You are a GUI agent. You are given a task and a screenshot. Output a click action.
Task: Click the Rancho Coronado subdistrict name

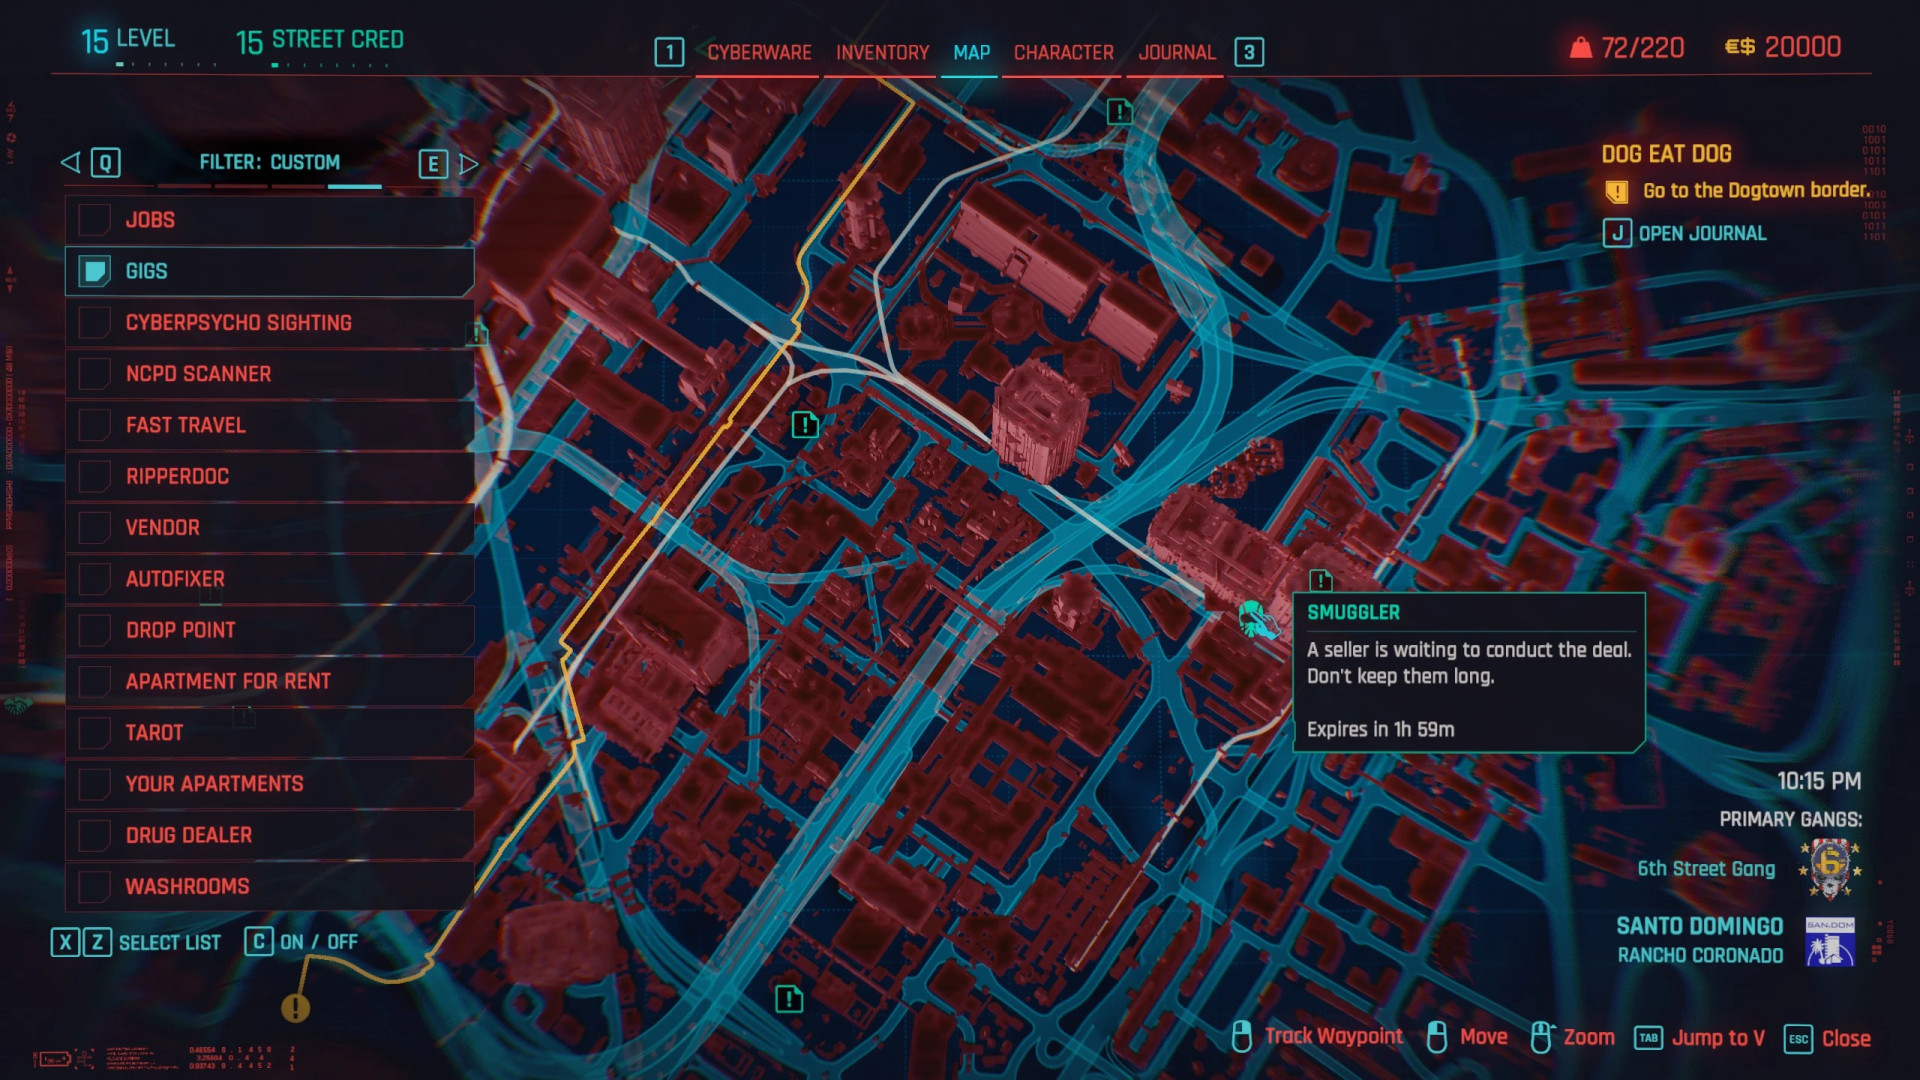[x=1700, y=955]
